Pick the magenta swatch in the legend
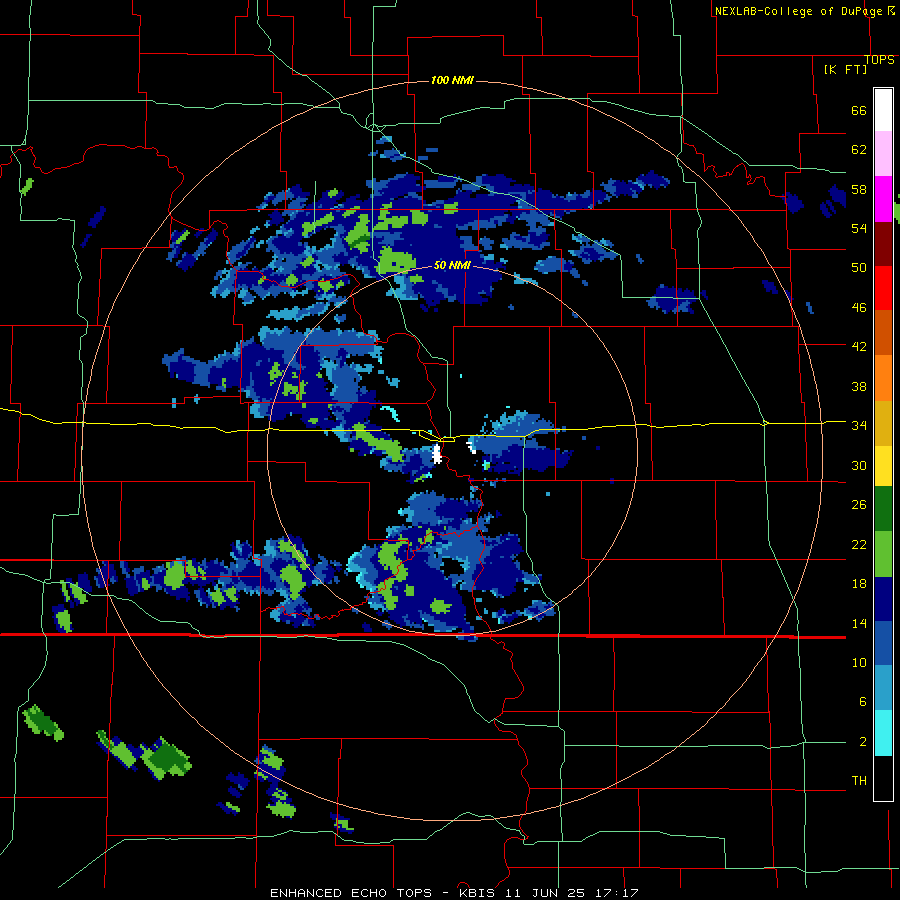The image size is (900, 900). 883,199
